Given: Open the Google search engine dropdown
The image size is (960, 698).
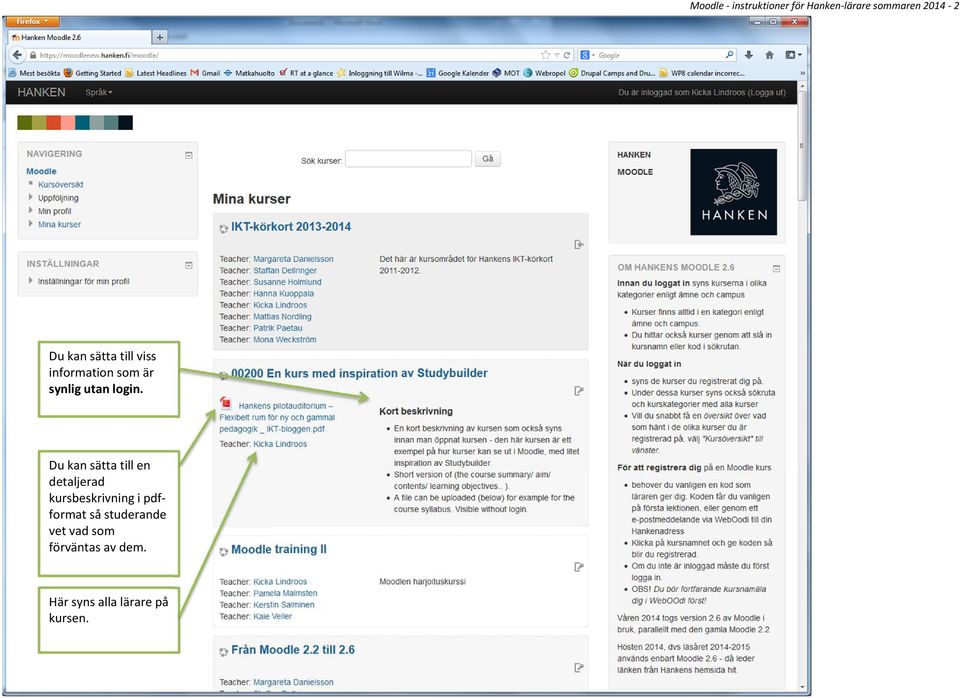Looking at the screenshot, I should coord(587,55).
